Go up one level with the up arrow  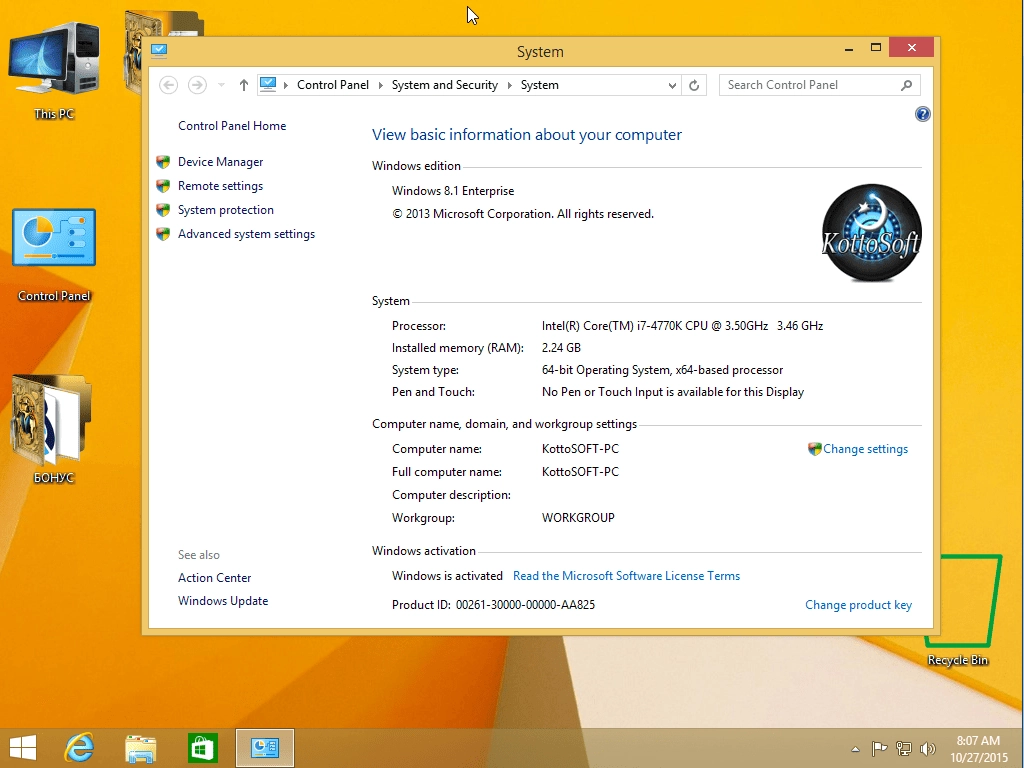coord(244,85)
